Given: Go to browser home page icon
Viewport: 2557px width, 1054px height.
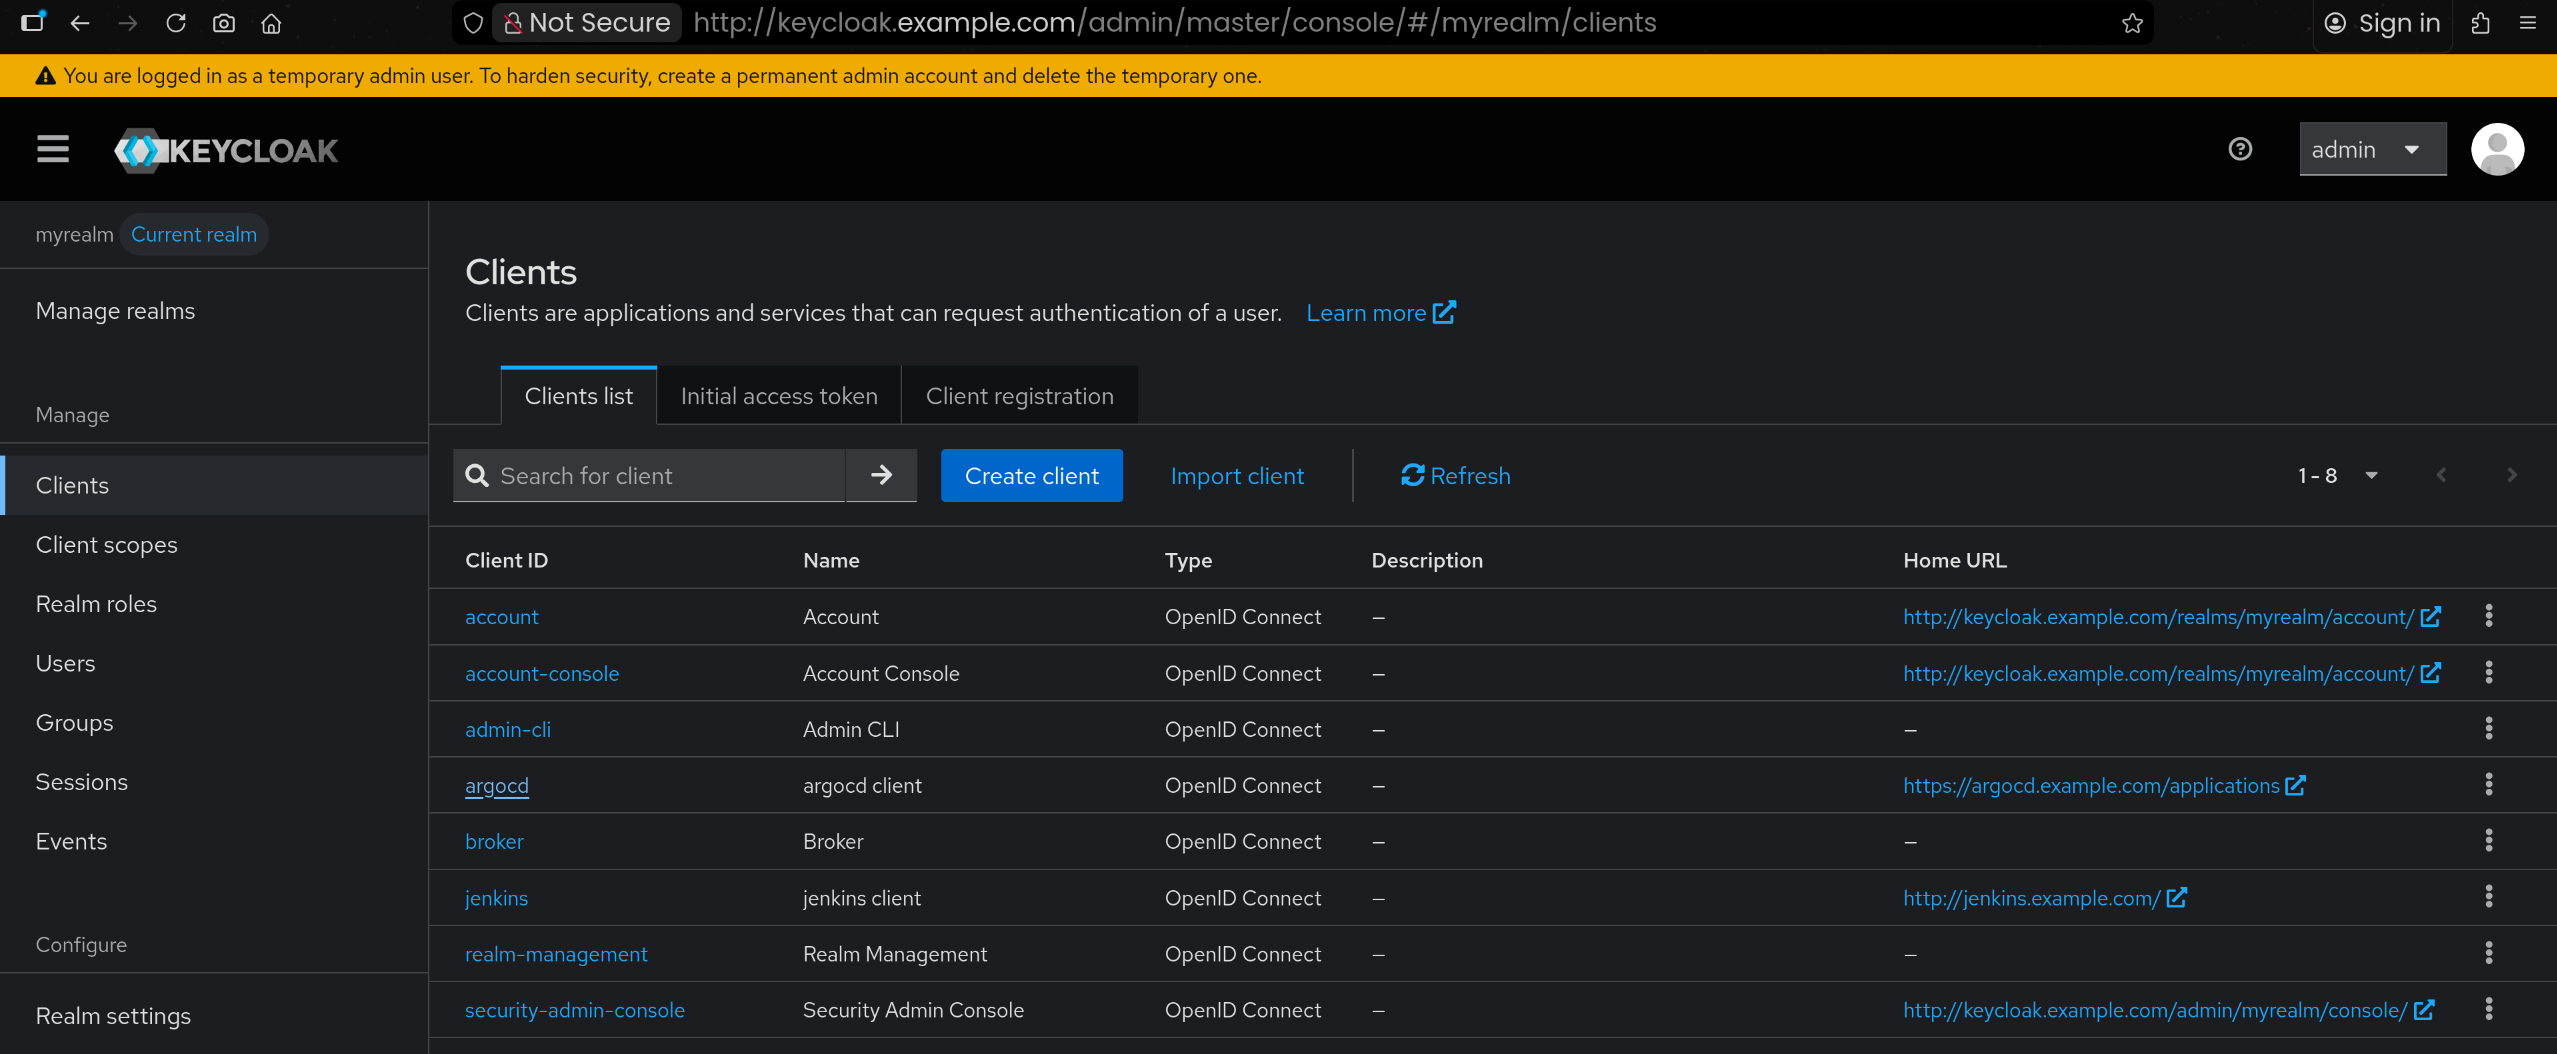Looking at the screenshot, I should coord(271,23).
